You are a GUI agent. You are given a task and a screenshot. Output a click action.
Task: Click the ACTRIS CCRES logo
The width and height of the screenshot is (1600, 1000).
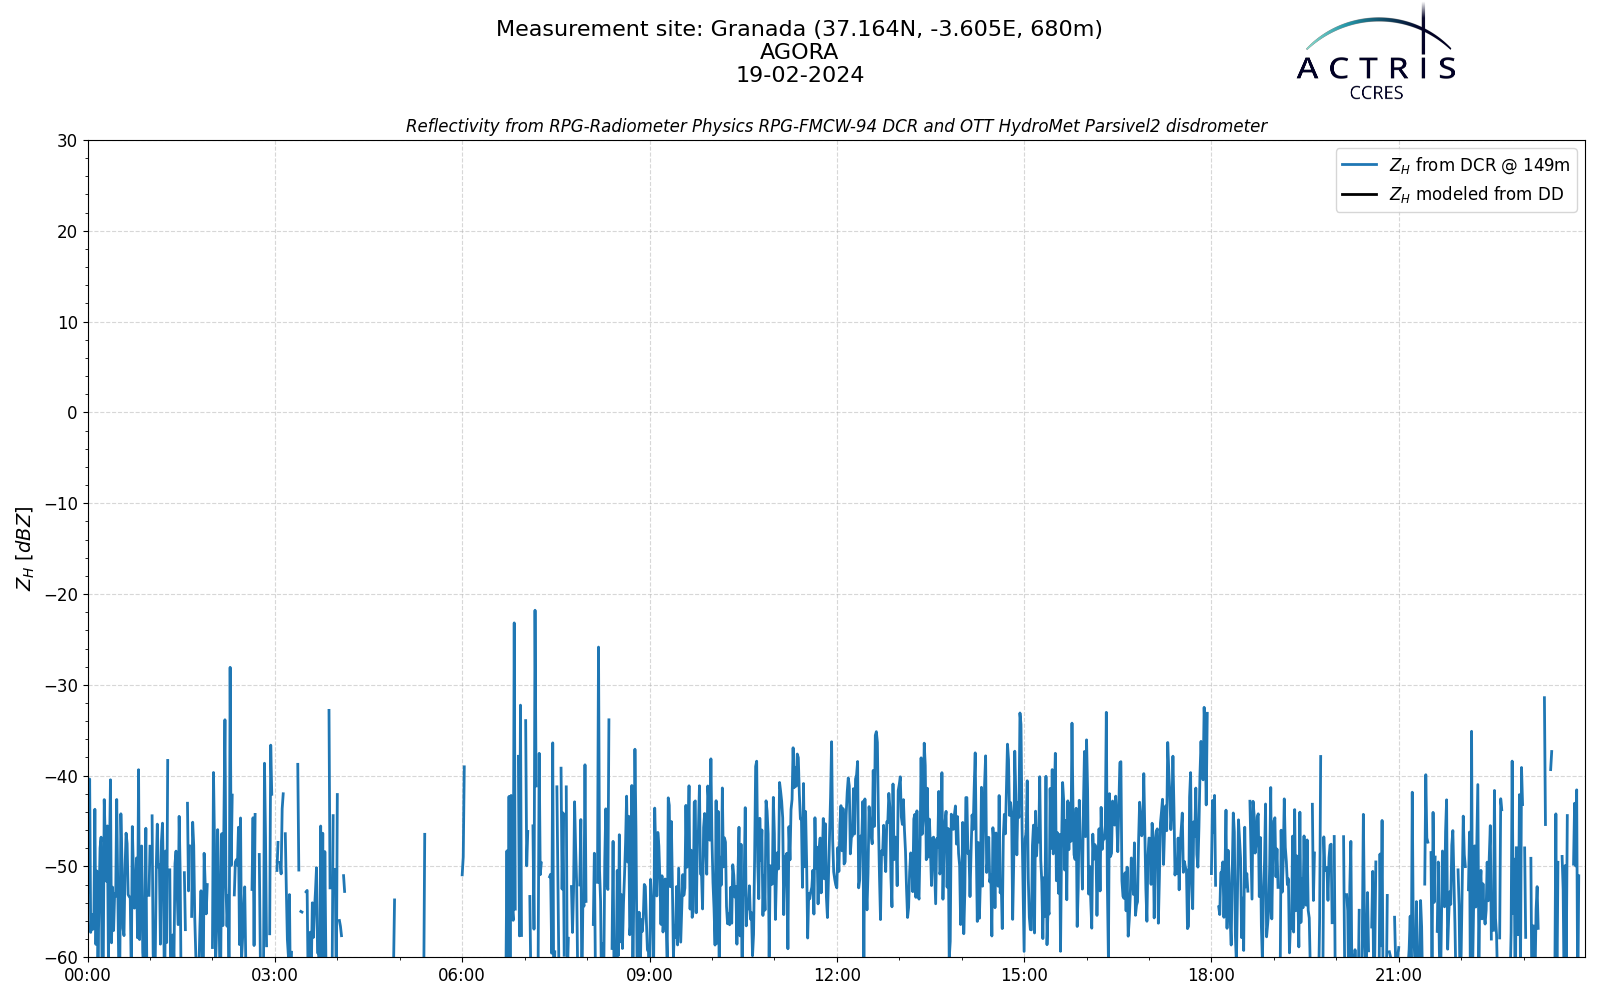pyautogui.click(x=1376, y=52)
